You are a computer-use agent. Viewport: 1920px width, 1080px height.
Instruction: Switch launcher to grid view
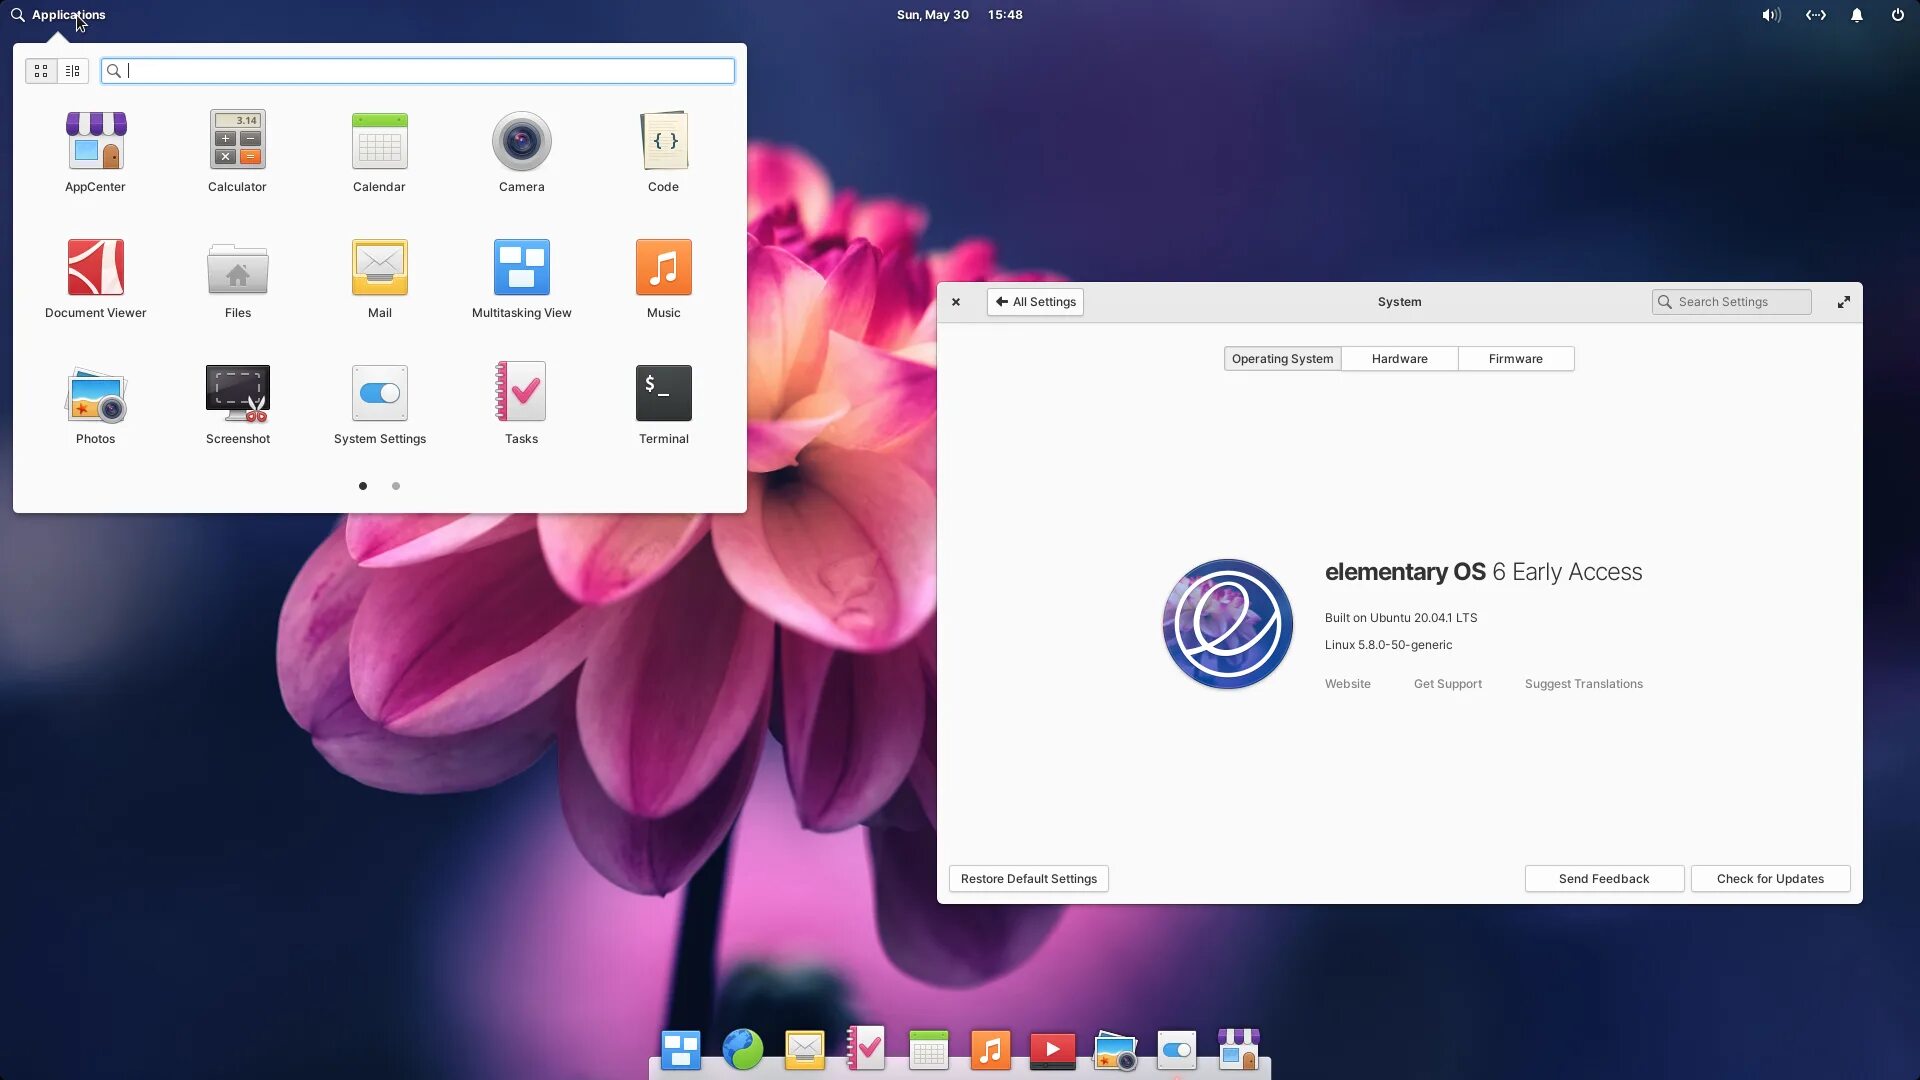click(41, 71)
